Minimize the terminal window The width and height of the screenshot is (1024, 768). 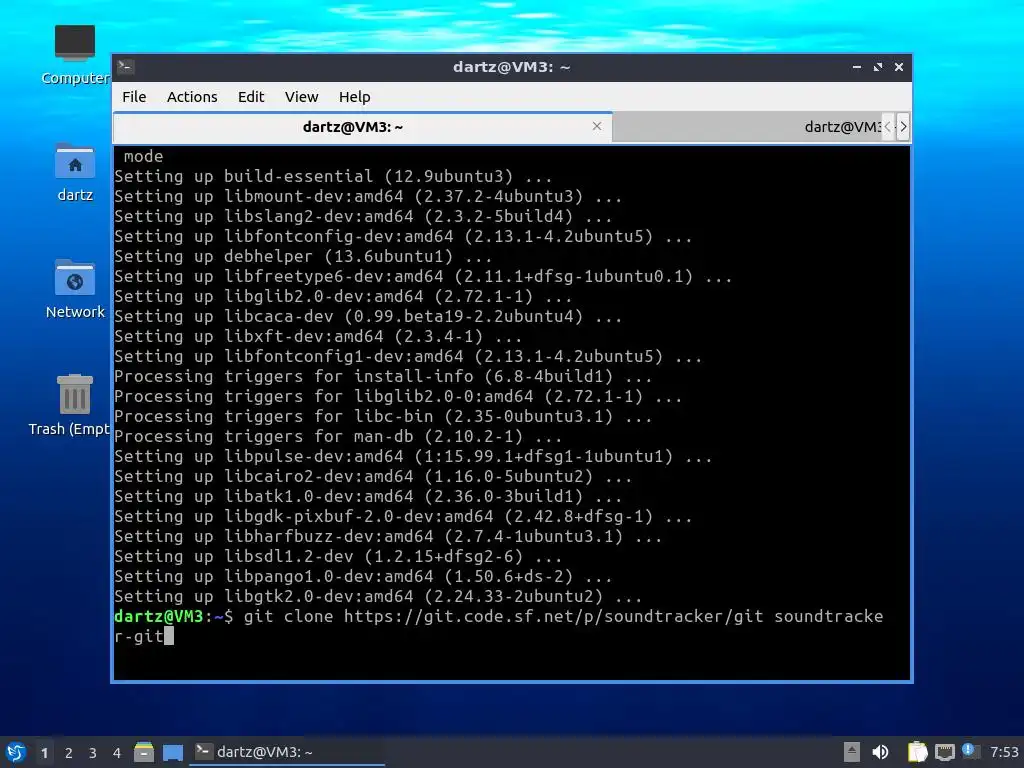(857, 67)
